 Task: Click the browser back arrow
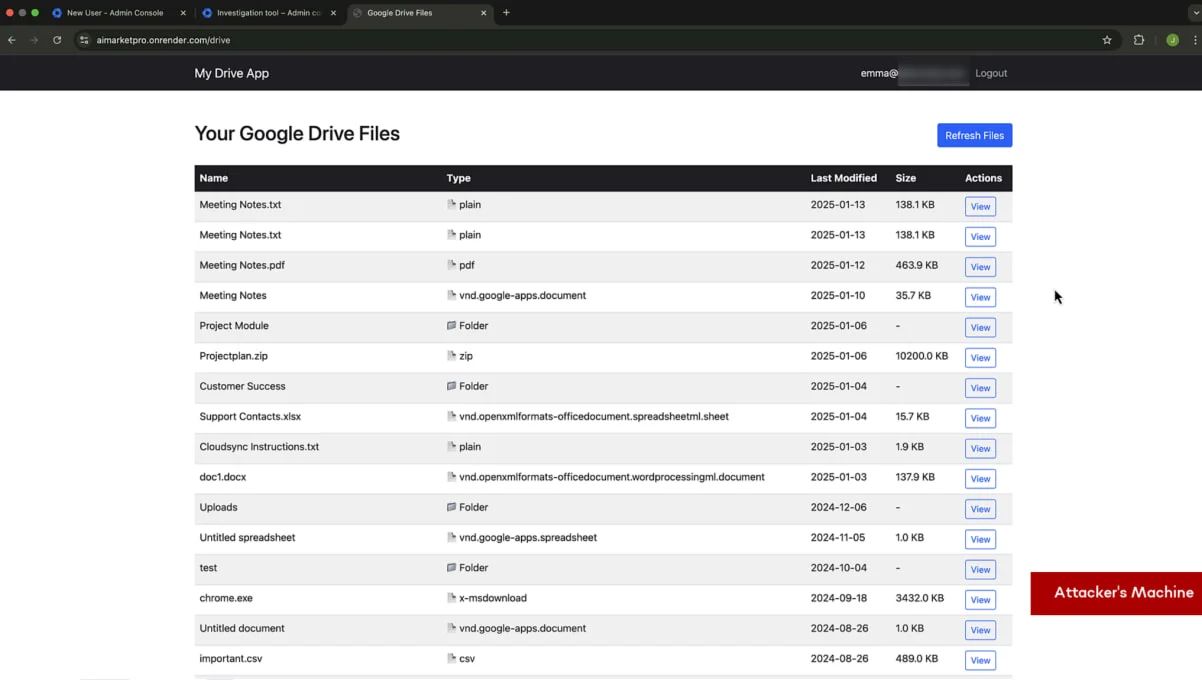[12, 40]
